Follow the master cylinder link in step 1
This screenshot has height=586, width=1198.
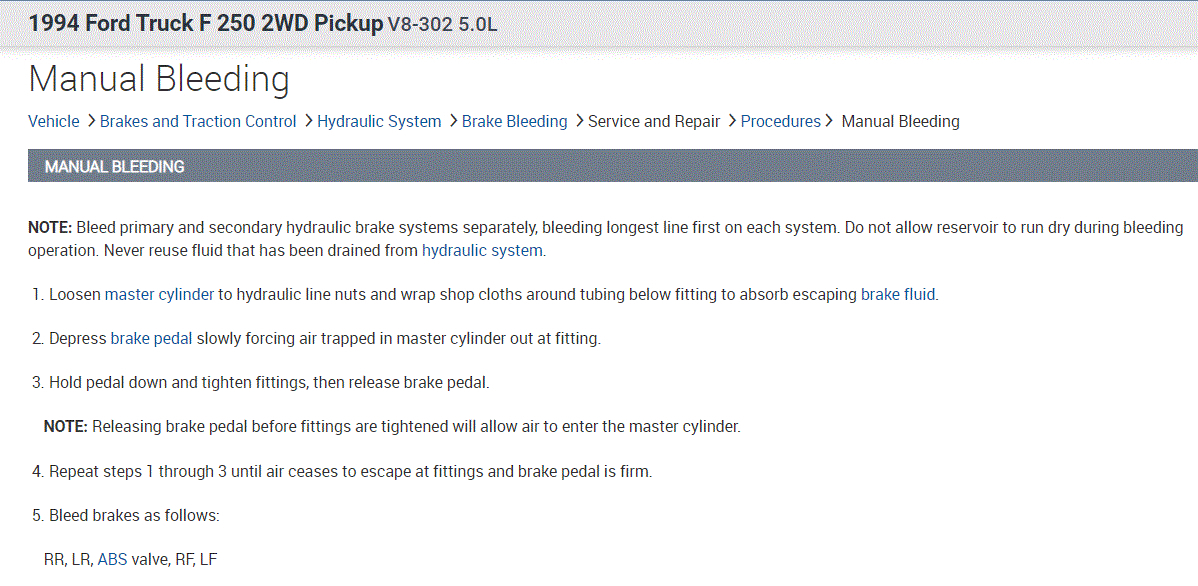coord(159,294)
